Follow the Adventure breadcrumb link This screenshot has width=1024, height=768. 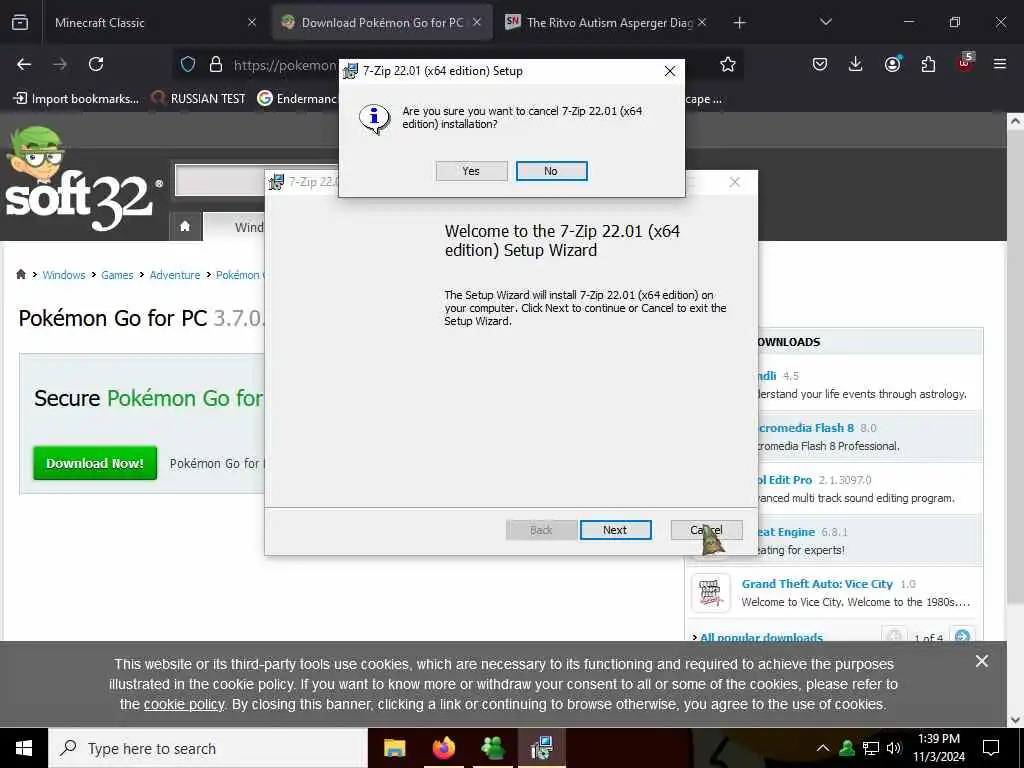point(175,275)
